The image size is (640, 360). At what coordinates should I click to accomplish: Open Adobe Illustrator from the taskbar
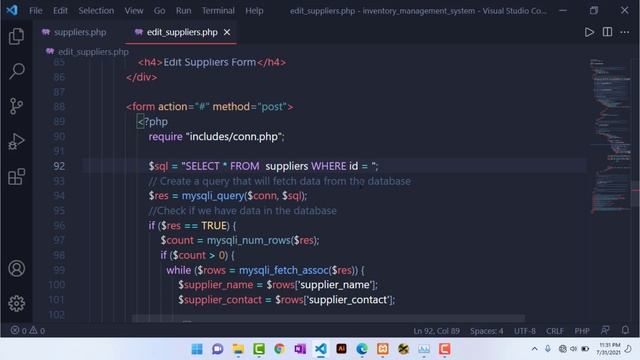pos(341,349)
